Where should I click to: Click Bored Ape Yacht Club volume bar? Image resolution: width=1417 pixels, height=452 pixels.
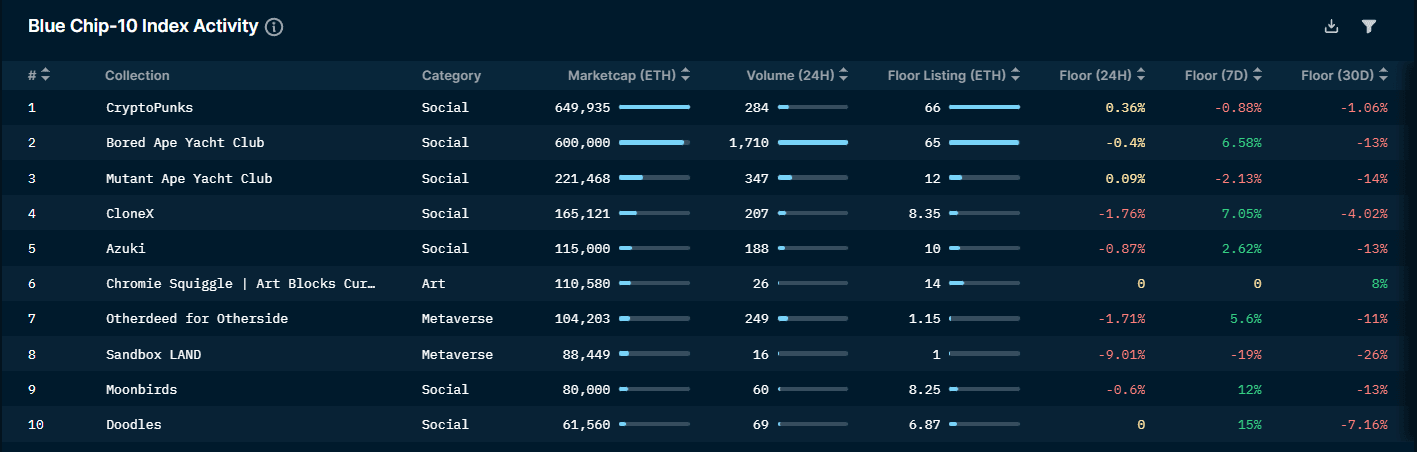click(x=812, y=143)
